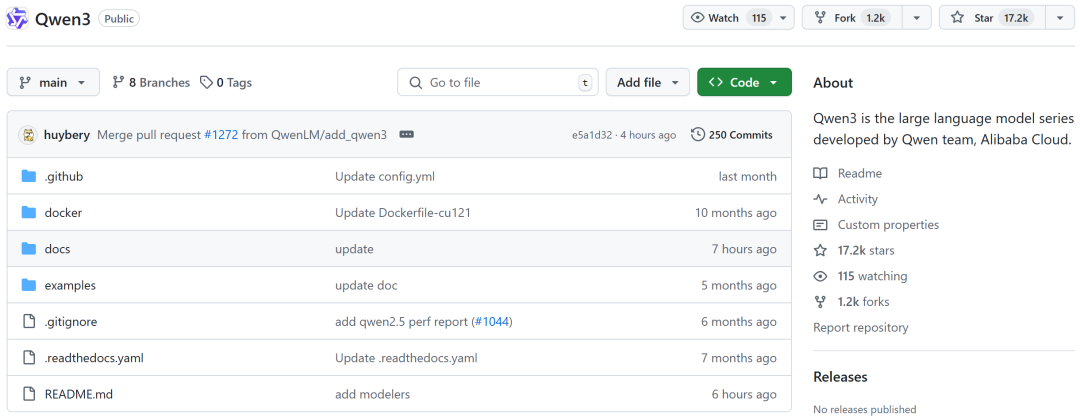Open the green Code dropdown button
Screen dimensions: 1080x418
(744, 83)
